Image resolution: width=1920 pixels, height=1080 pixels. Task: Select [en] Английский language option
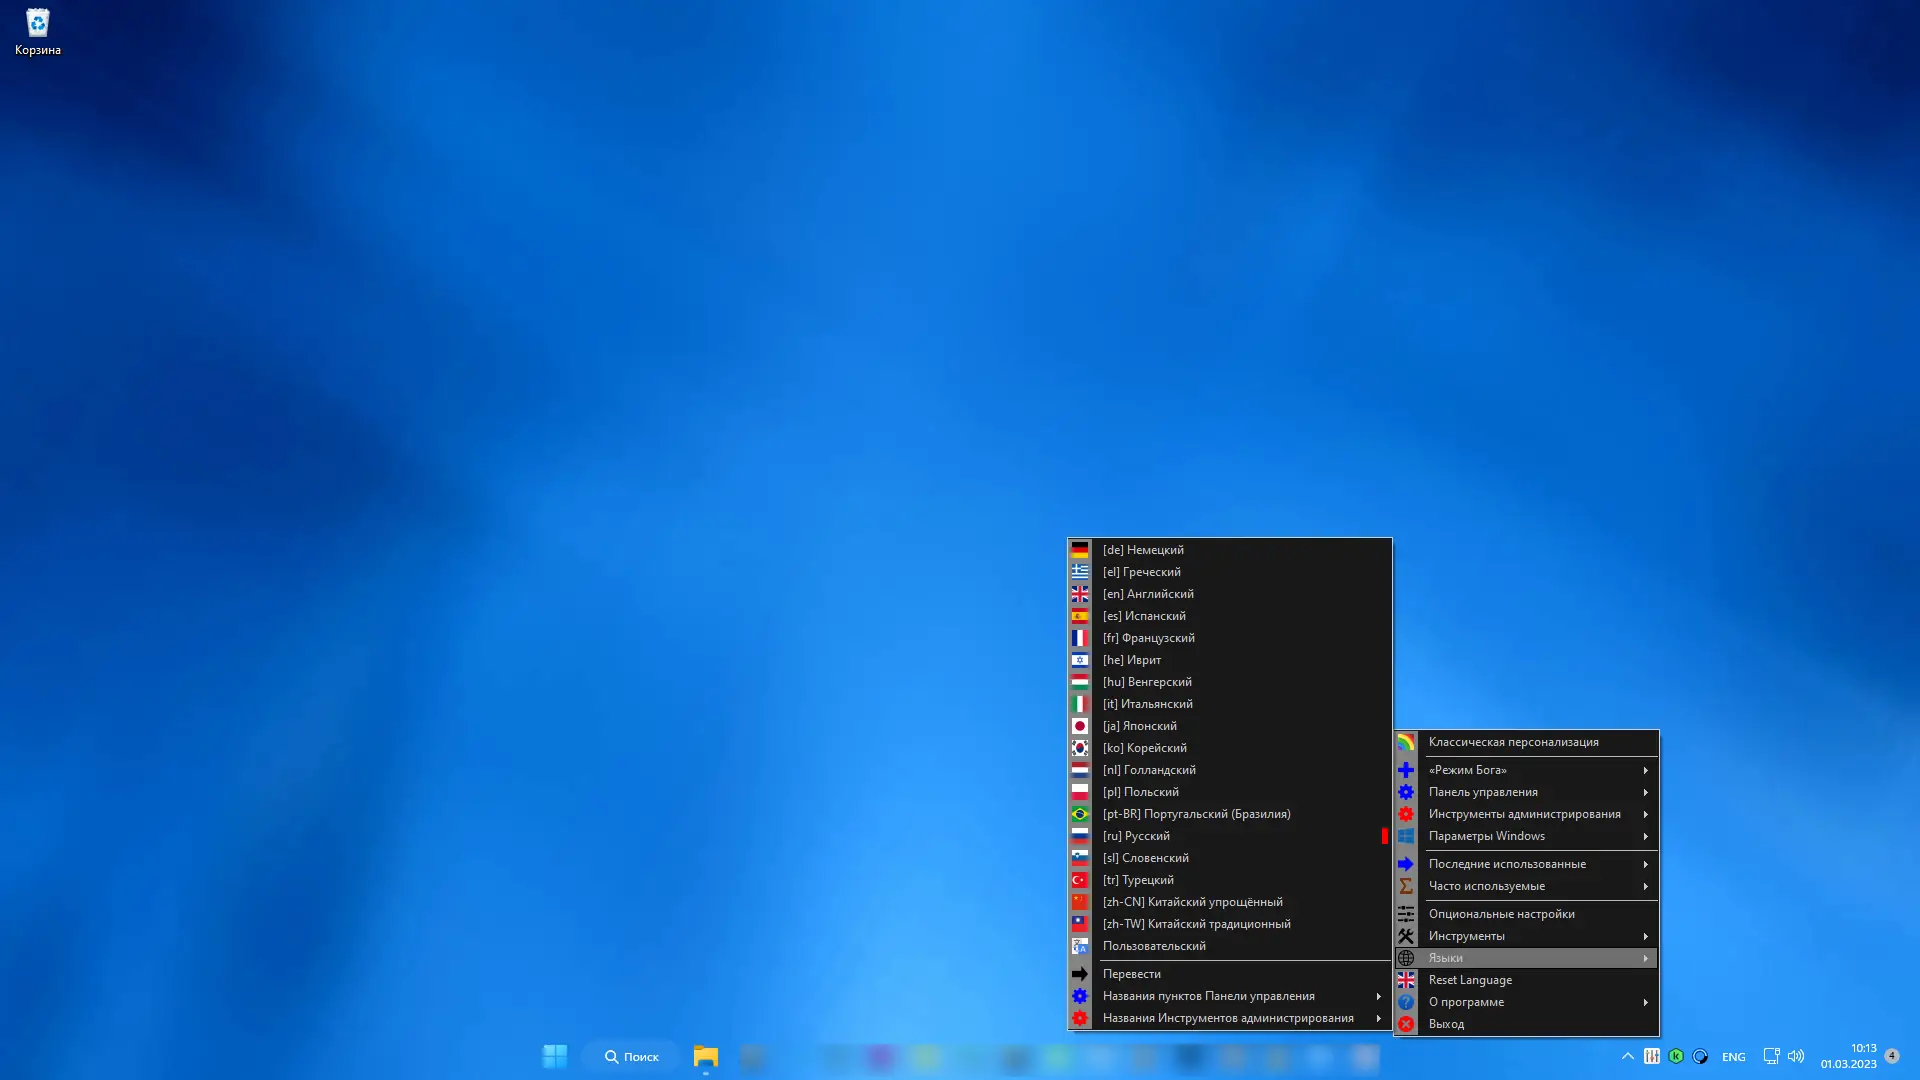(x=1148, y=594)
